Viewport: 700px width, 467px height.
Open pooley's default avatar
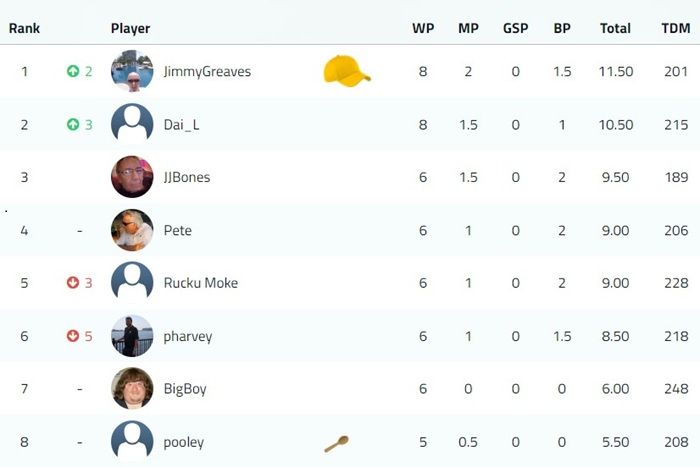point(132,442)
